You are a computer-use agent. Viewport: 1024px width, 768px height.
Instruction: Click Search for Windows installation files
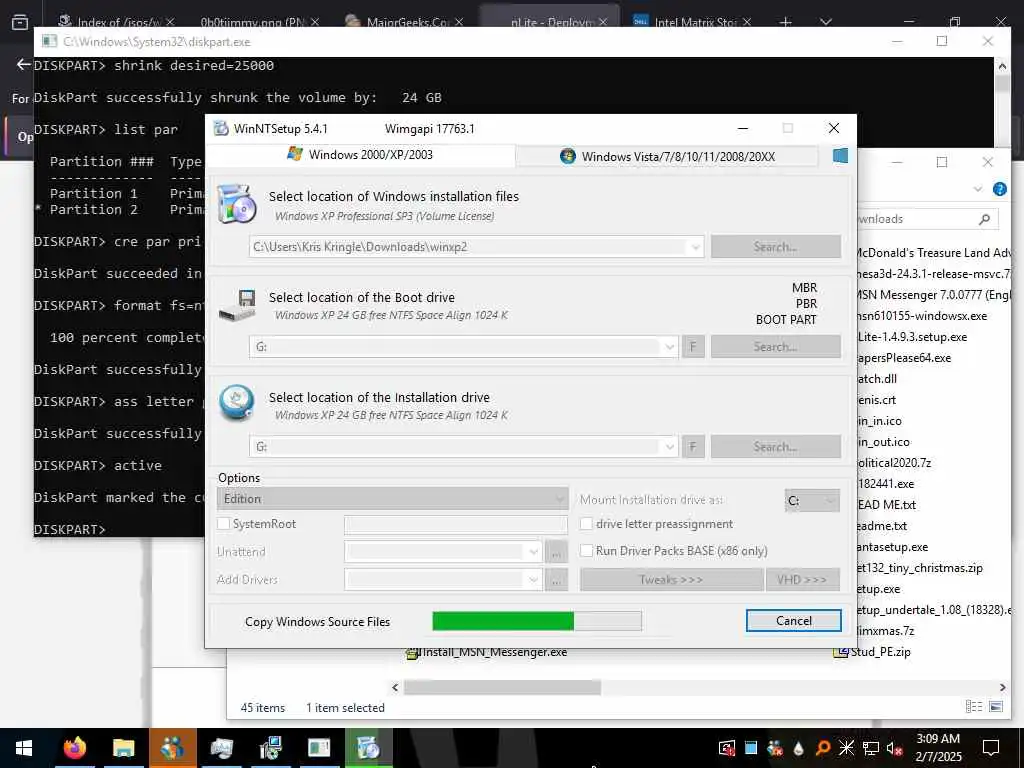(775, 247)
